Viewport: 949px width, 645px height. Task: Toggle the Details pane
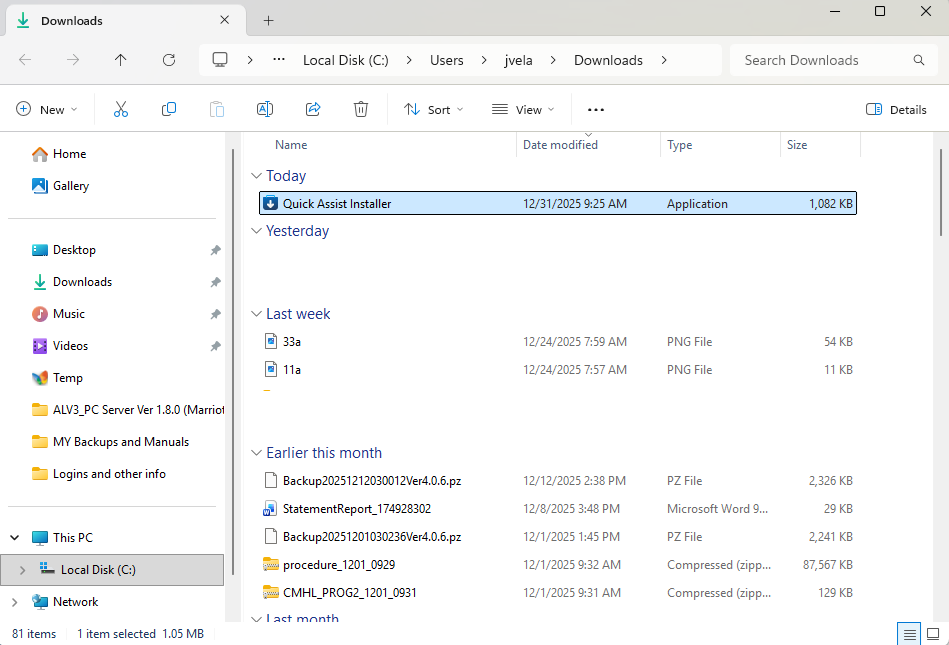tap(896, 110)
